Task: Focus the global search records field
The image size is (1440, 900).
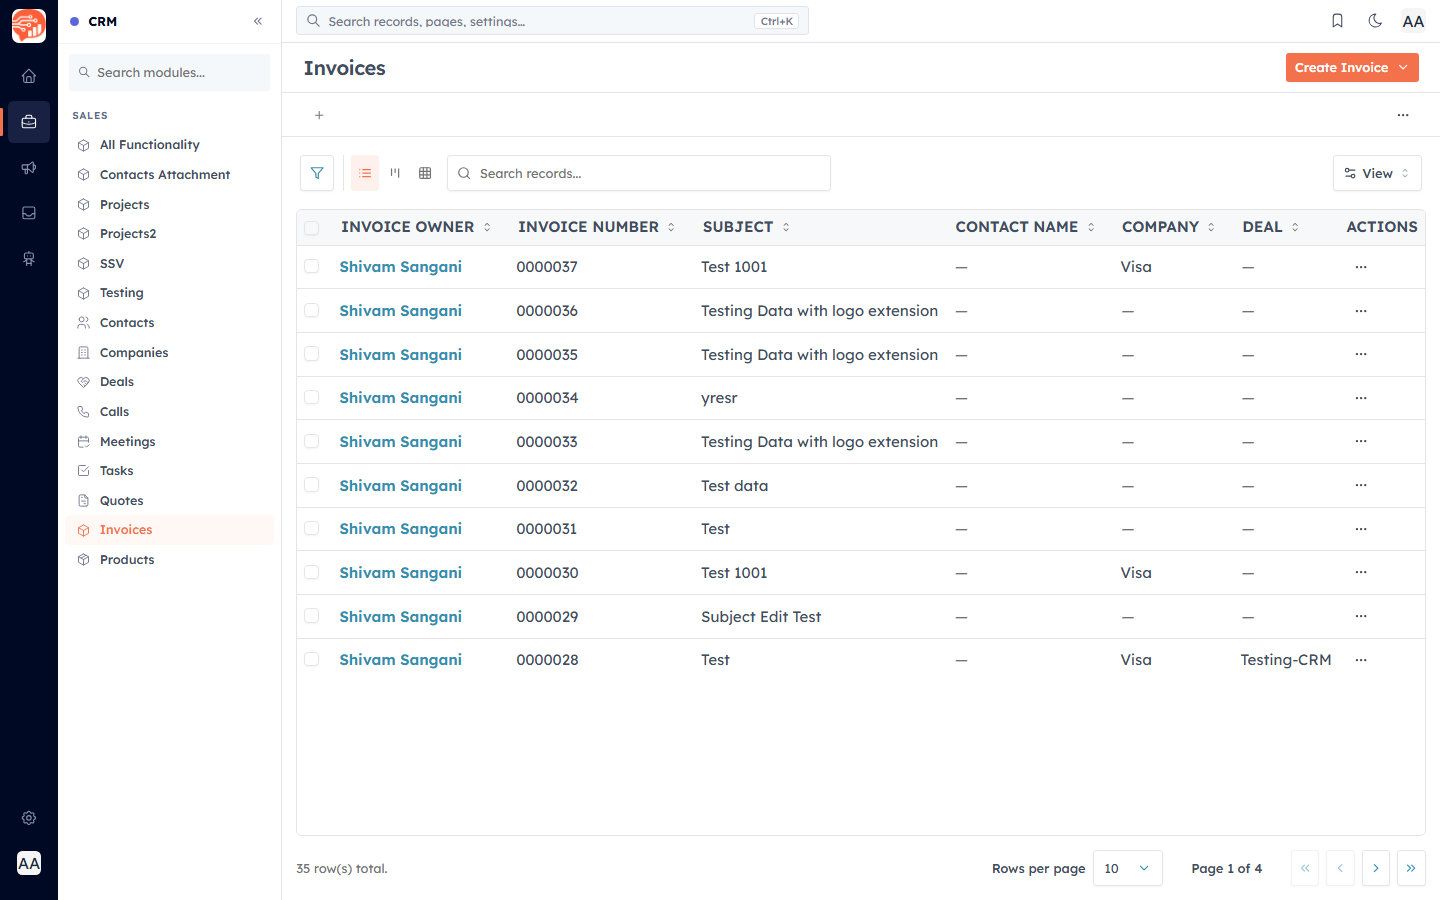Action: pos(552,21)
